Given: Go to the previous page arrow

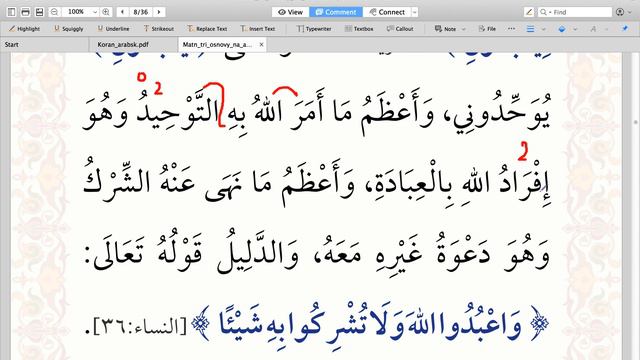Looking at the screenshot, I should coord(122,12).
